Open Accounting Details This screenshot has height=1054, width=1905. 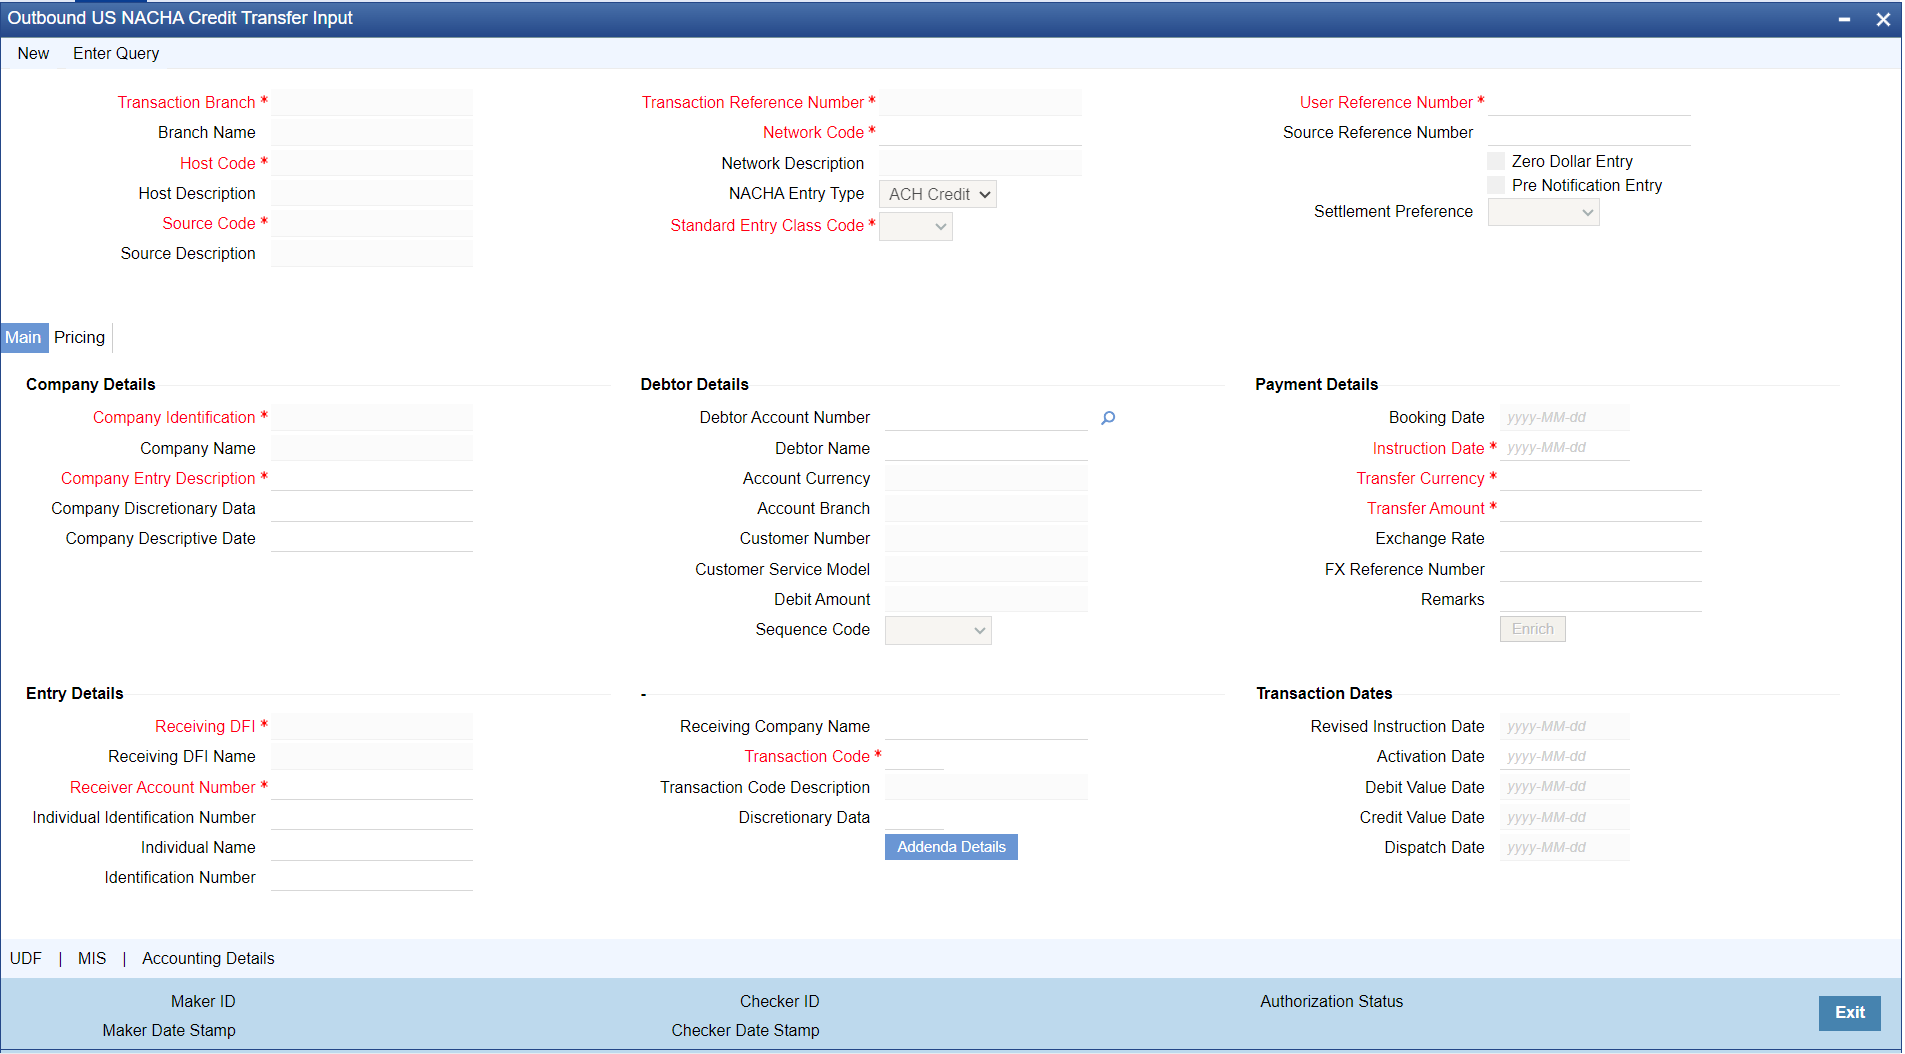(x=208, y=958)
